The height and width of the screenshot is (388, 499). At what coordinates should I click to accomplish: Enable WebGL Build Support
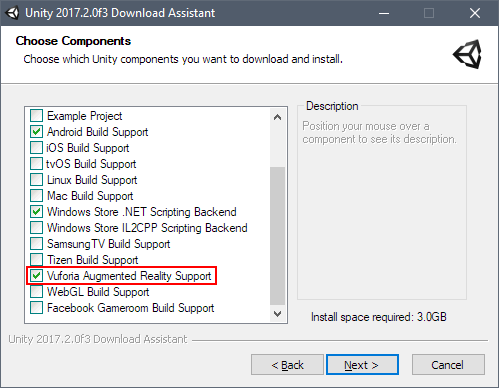coord(36,292)
